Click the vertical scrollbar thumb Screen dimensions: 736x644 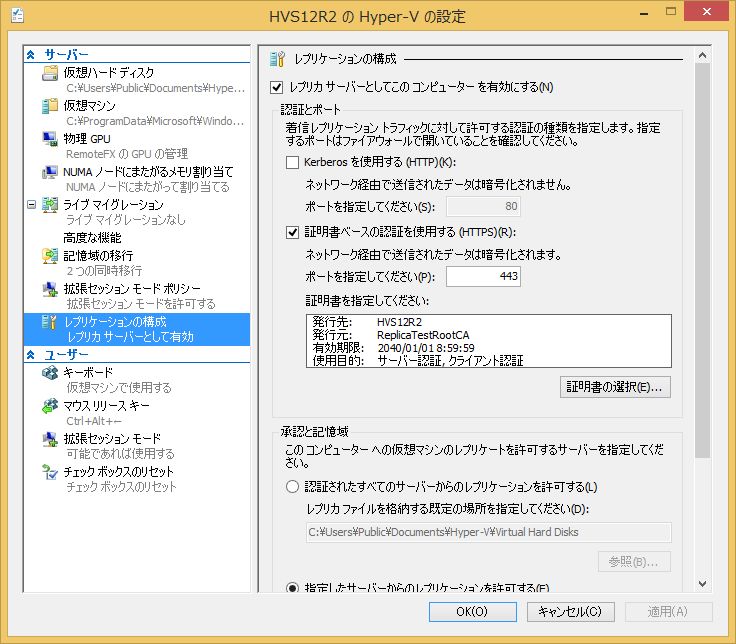[x=702, y=261]
